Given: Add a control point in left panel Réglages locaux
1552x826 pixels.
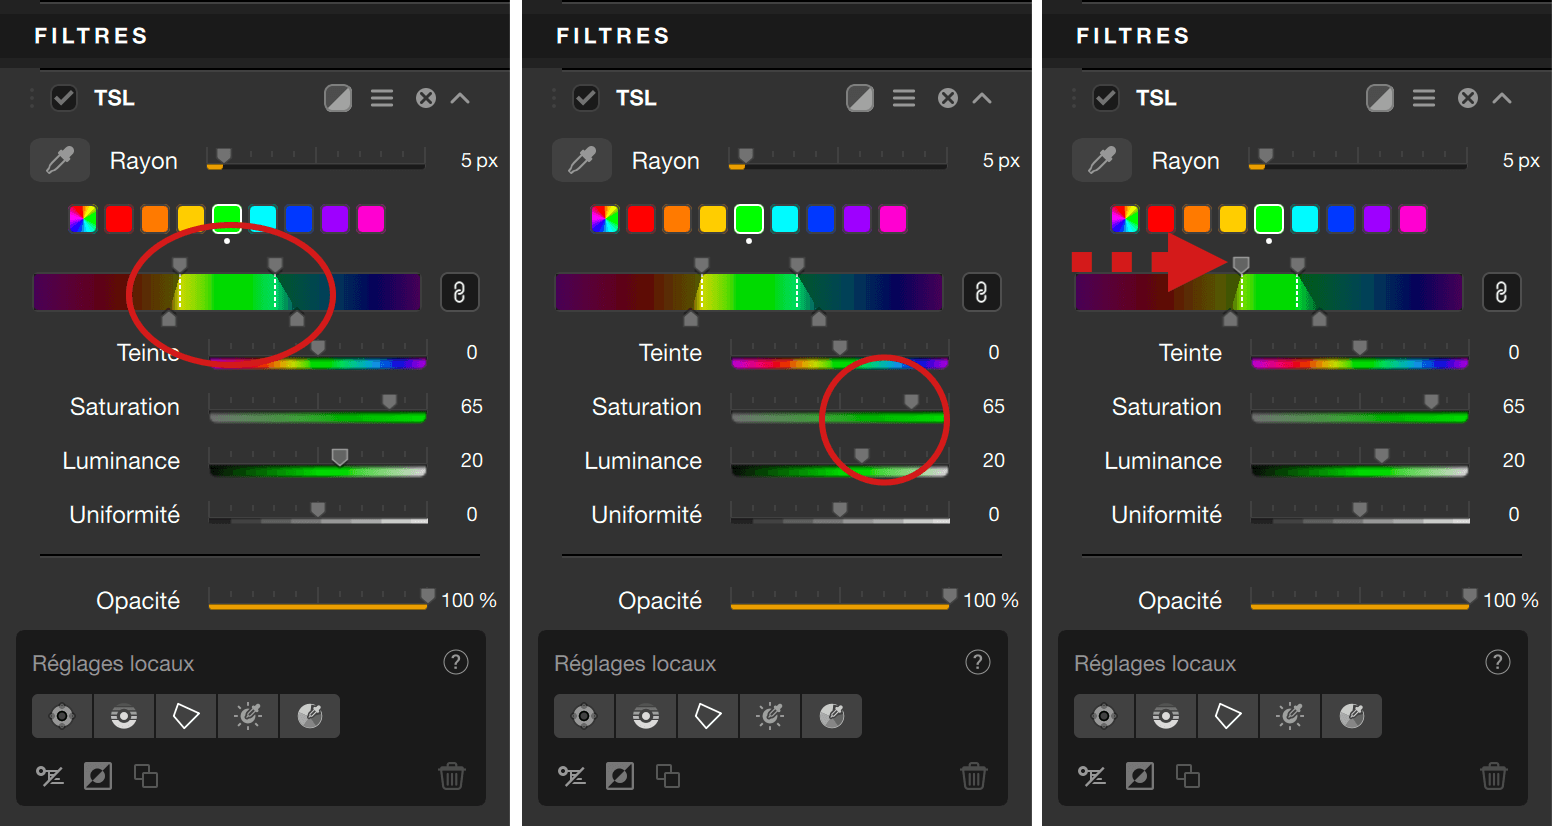Looking at the screenshot, I should click(62, 716).
